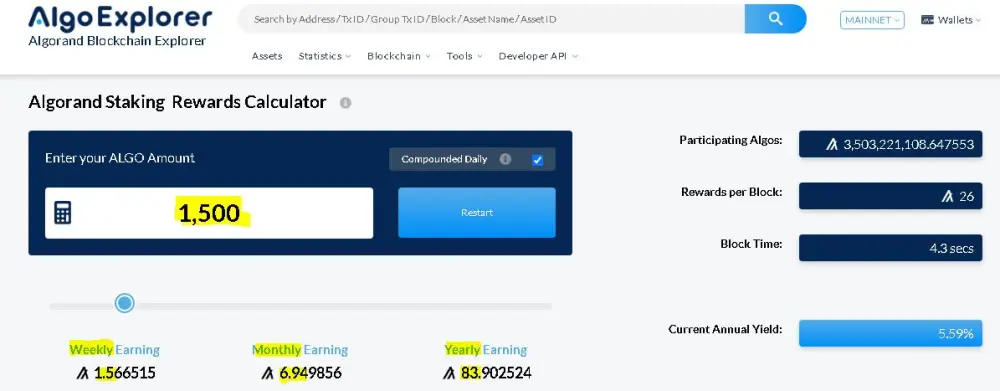This screenshot has width=1000, height=391.
Task: Click the Algo symbol in Rewards per Block
Action: click(948, 196)
